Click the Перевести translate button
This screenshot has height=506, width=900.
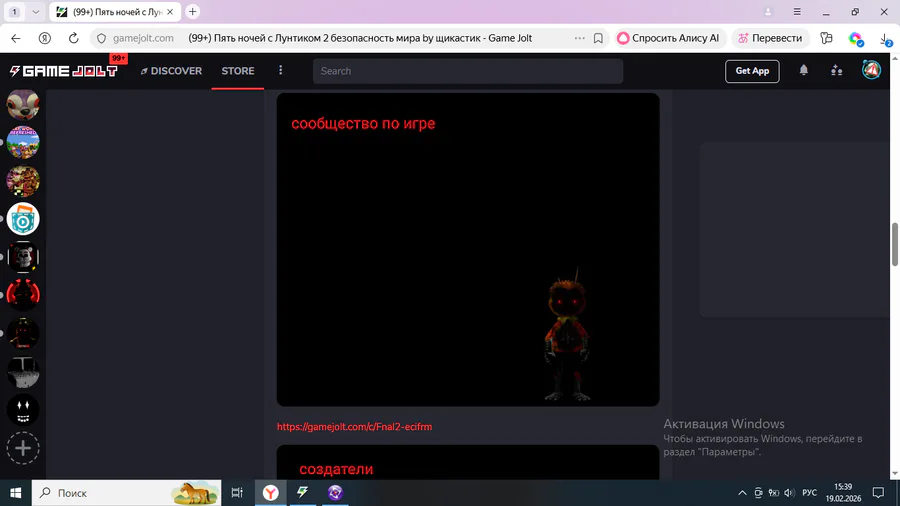pos(770,38)
